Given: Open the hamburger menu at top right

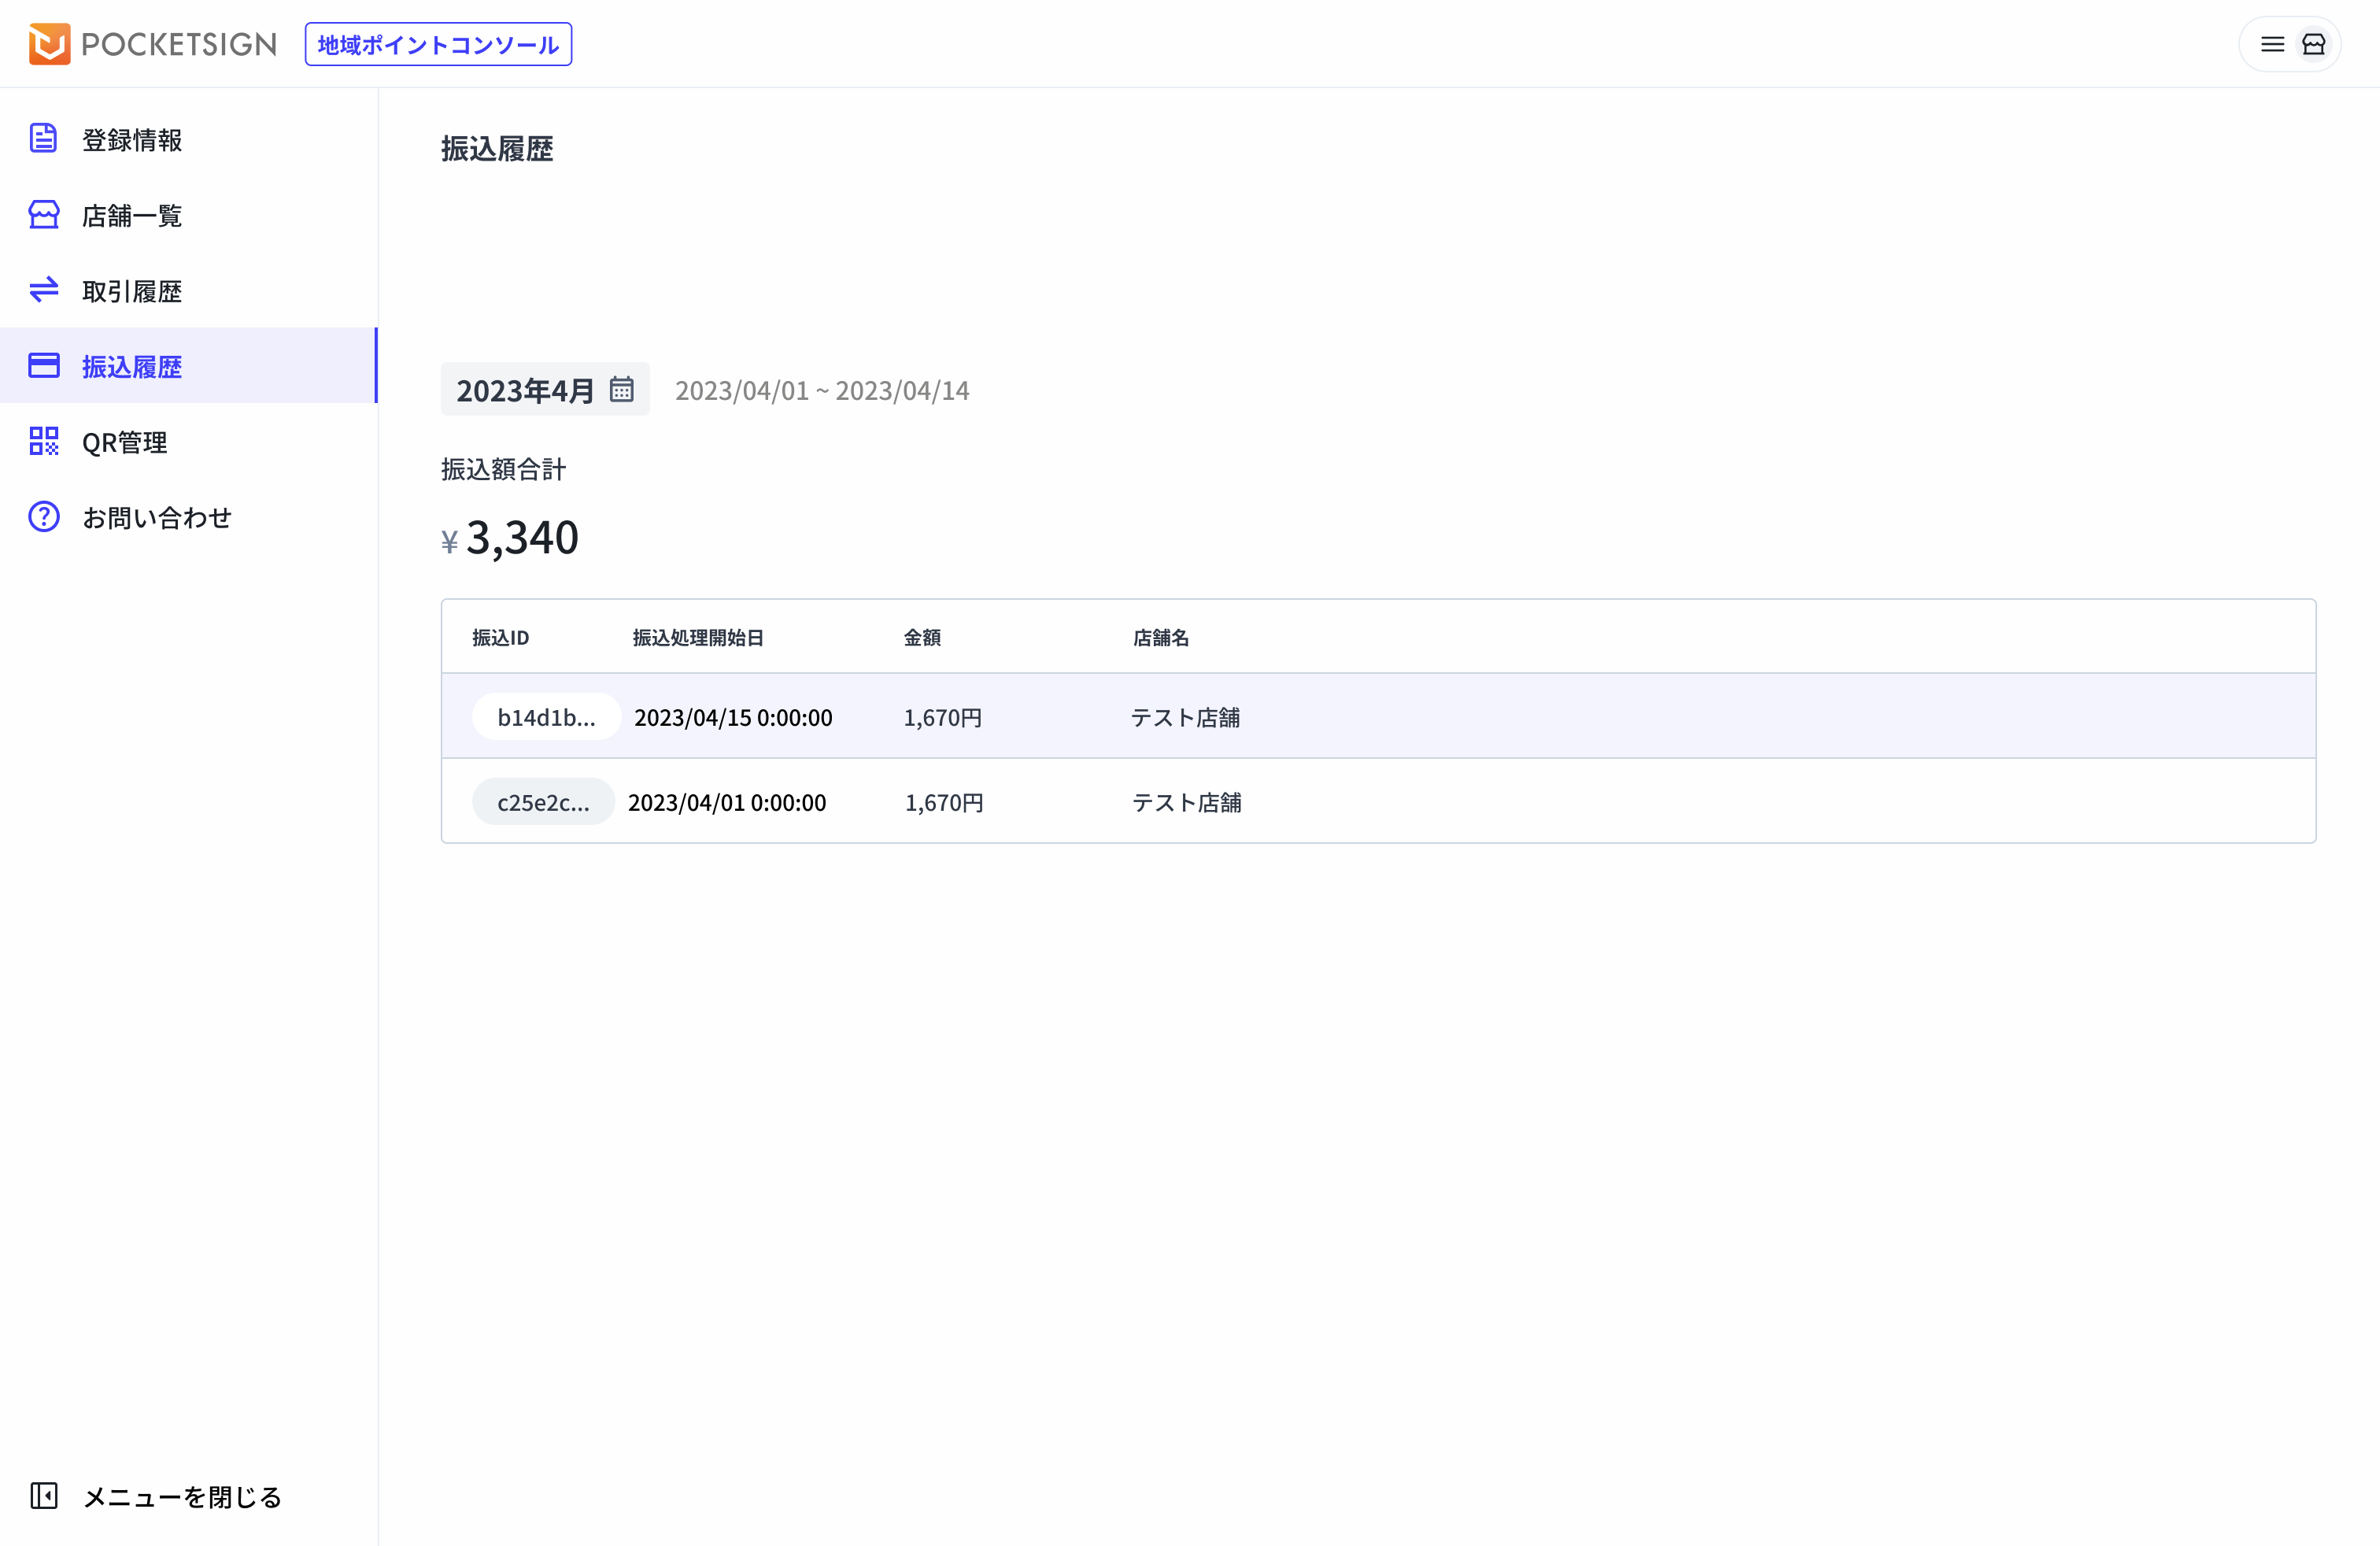Looking at the screenshot, I should [x=2272, y=44].
